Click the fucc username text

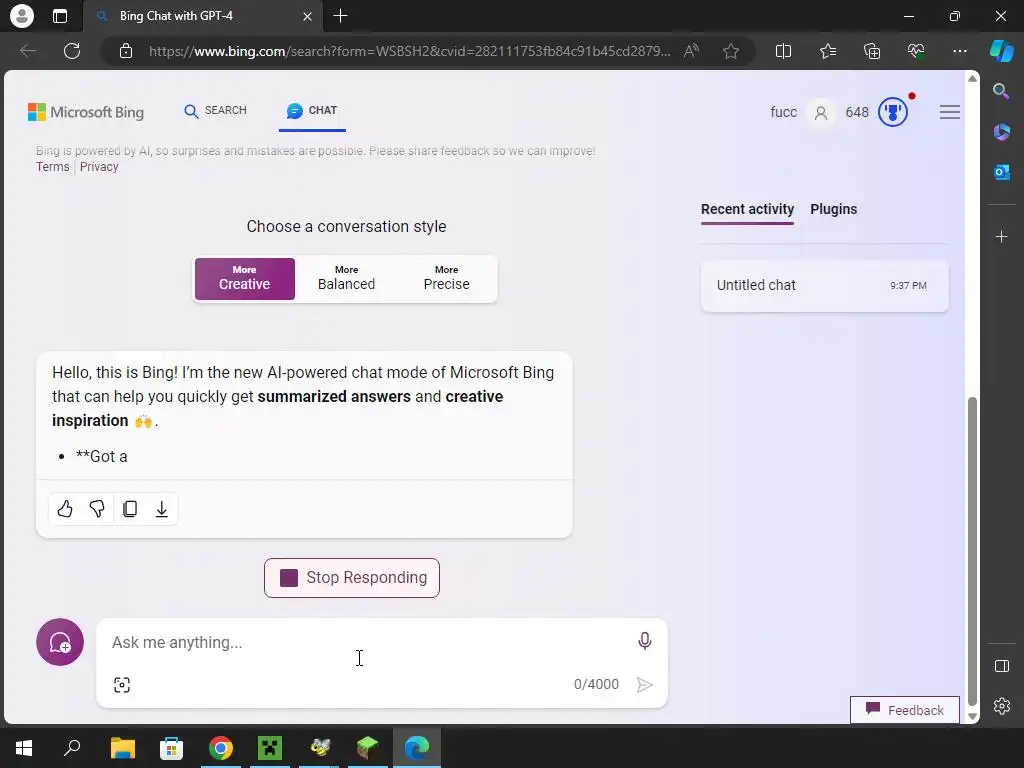pyautogui.click(x=784, y=112)
